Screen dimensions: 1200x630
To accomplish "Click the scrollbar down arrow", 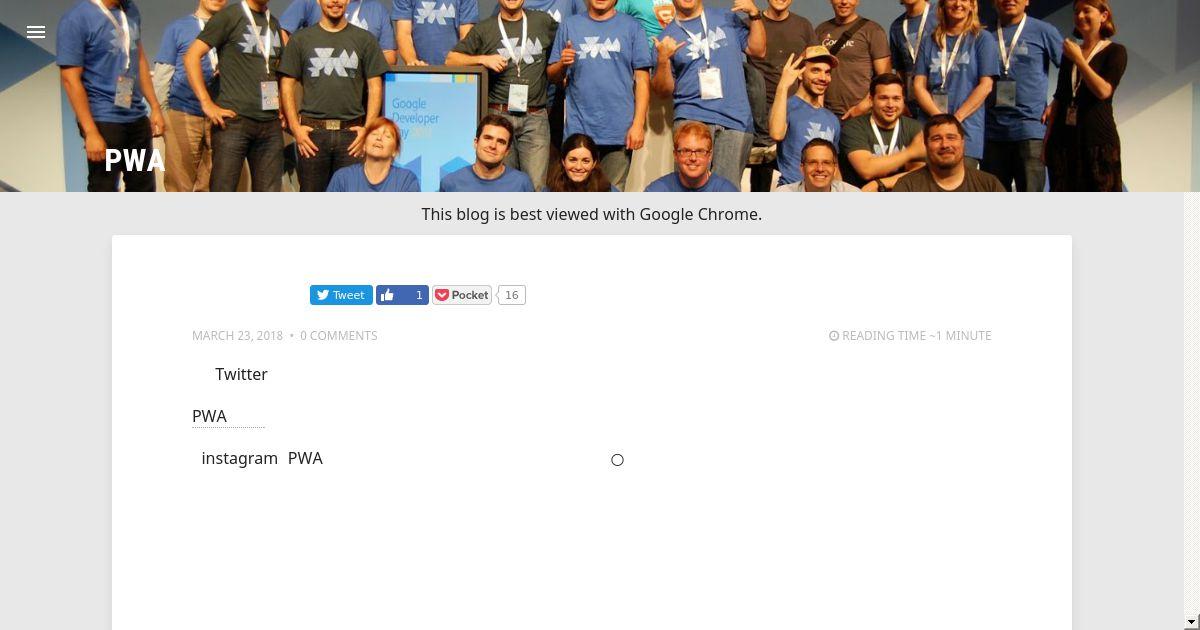I will [1192, 622].
